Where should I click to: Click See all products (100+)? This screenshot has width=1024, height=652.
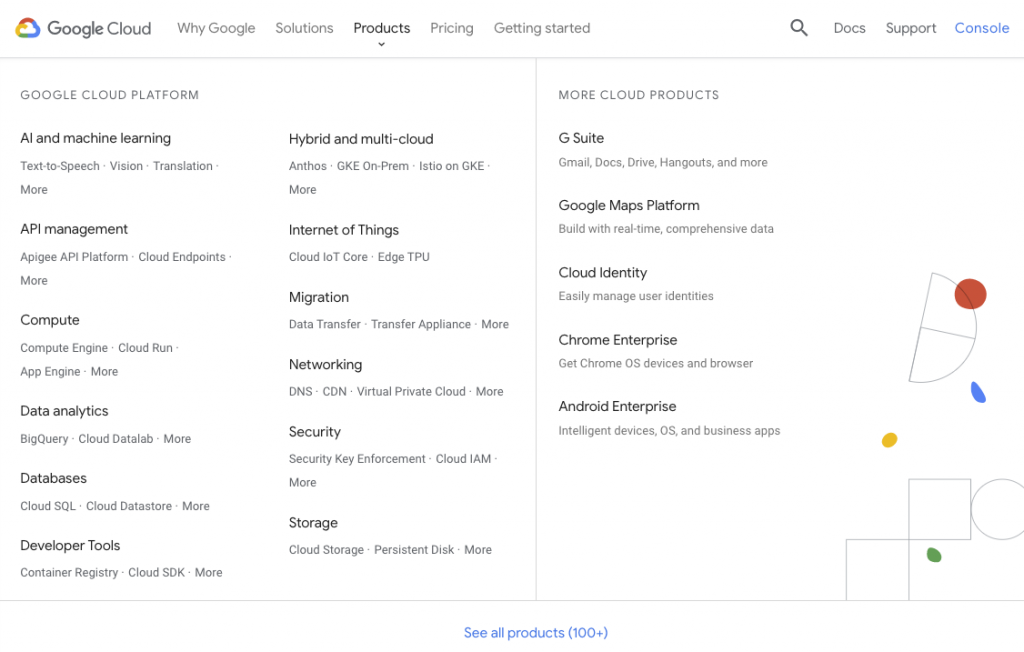pyautogui.click(x=536, y=632)
